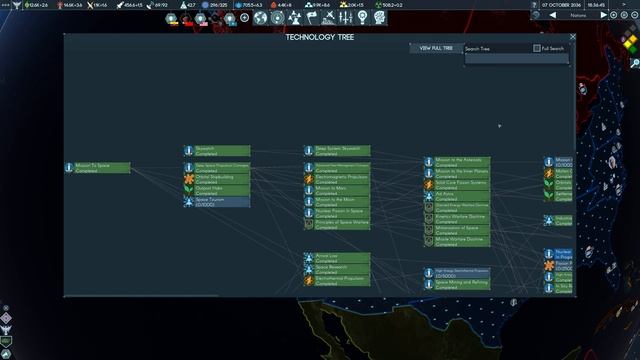Click the green leaf icon of Outpost Habs

pos(189,190)
